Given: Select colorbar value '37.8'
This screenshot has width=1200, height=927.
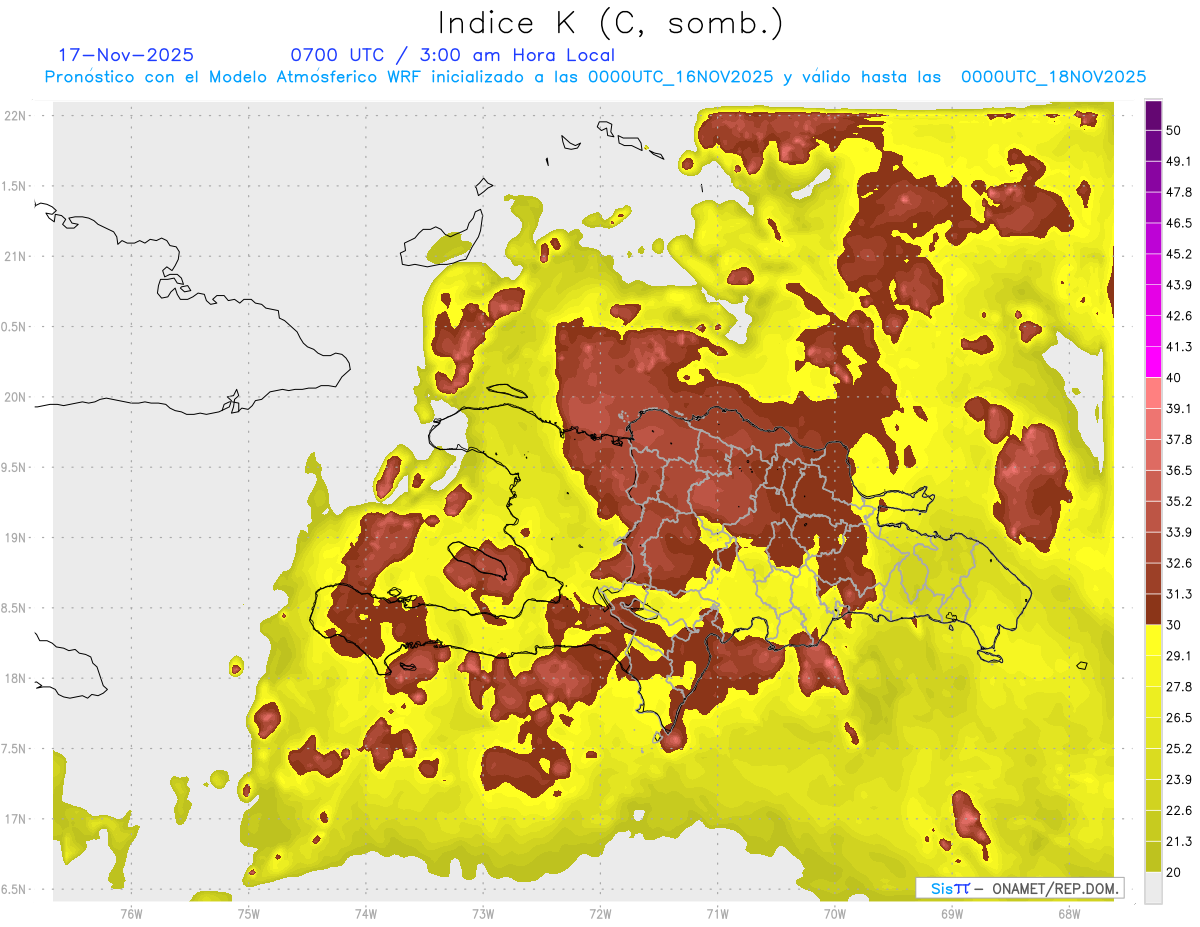Looking at the screenshot, I should (1179, 439).
